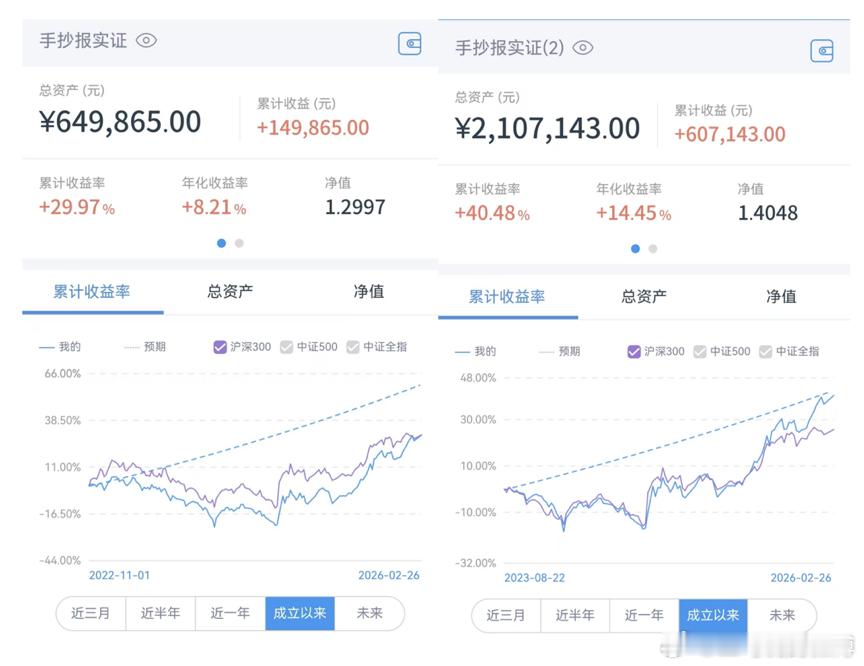
Task: Click the 手抄报实证(2) portfolio title
Action: coord(510,48)
